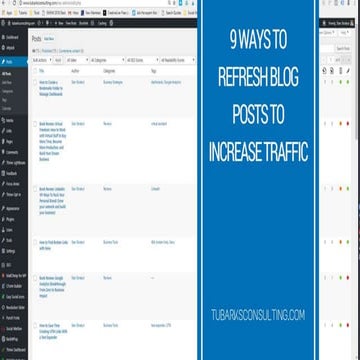
Task: Select the Posts pushpin icon in sidebar
Action: tap(3, 62)
